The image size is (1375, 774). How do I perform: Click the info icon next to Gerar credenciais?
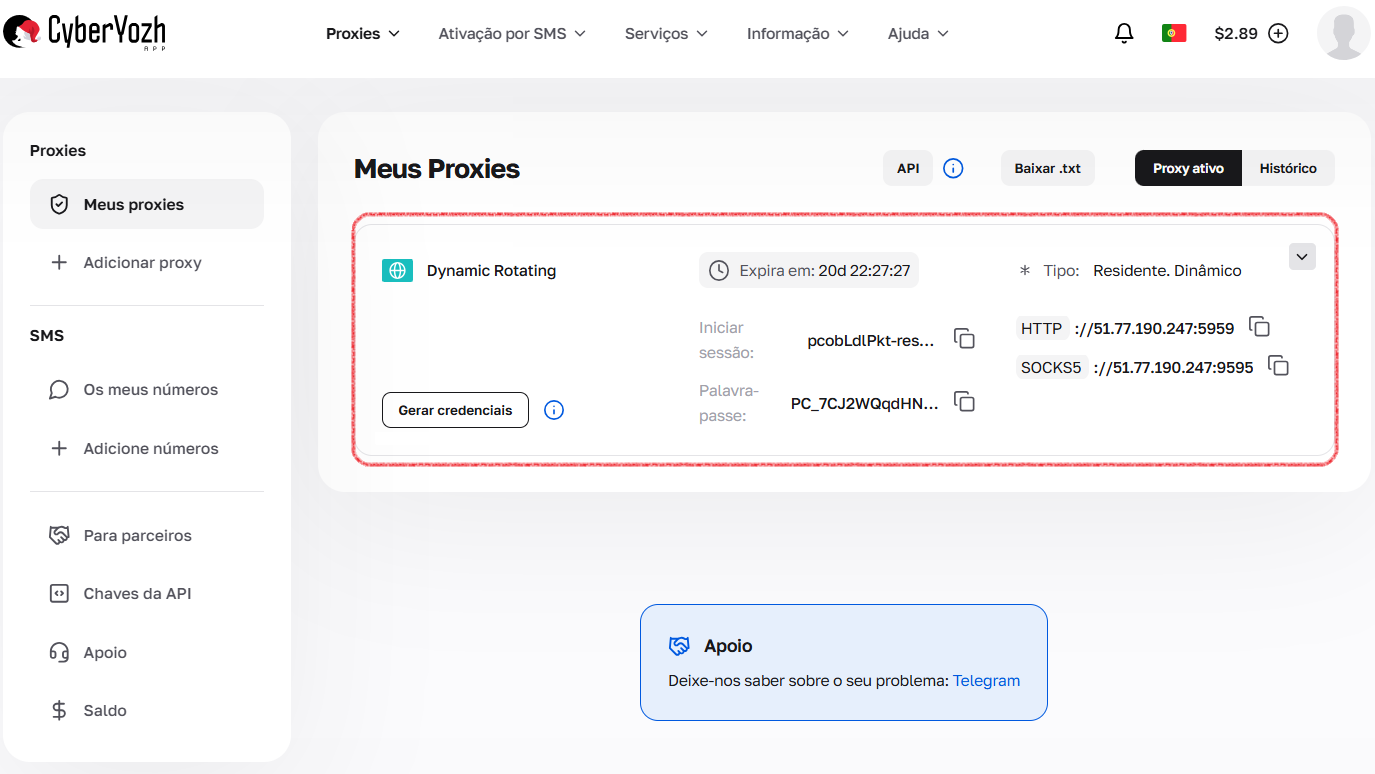554,410
